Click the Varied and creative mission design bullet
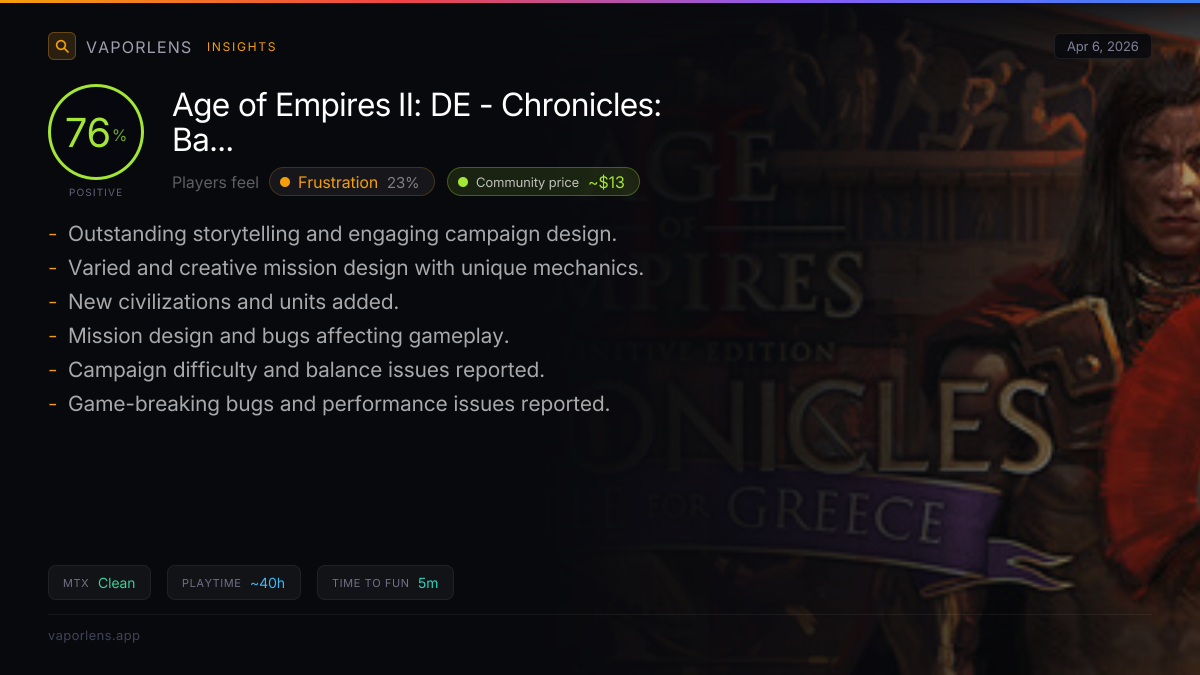1200x675 pixels. pos(355,268)
